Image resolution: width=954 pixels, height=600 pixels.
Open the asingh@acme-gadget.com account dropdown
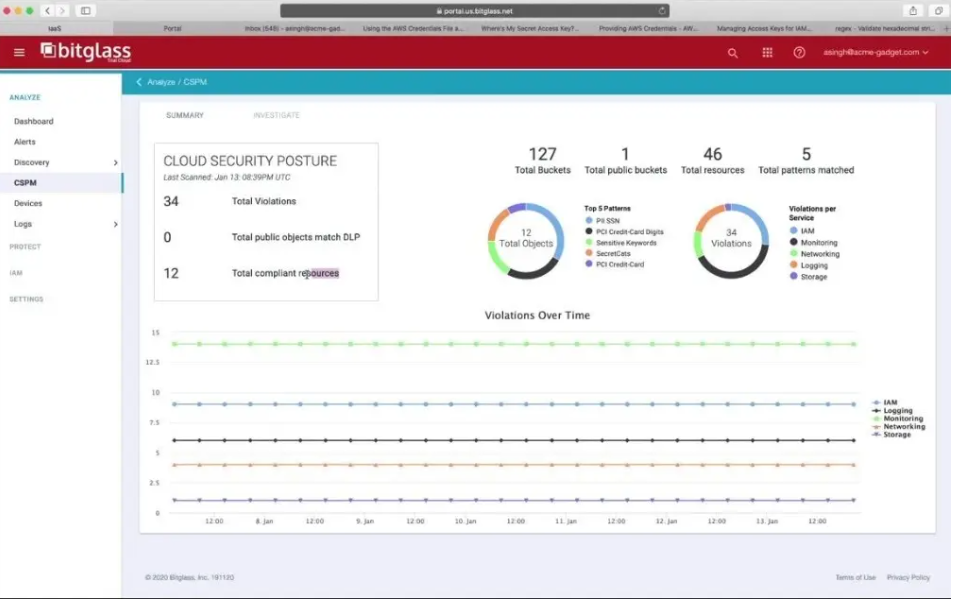[876, 52]
